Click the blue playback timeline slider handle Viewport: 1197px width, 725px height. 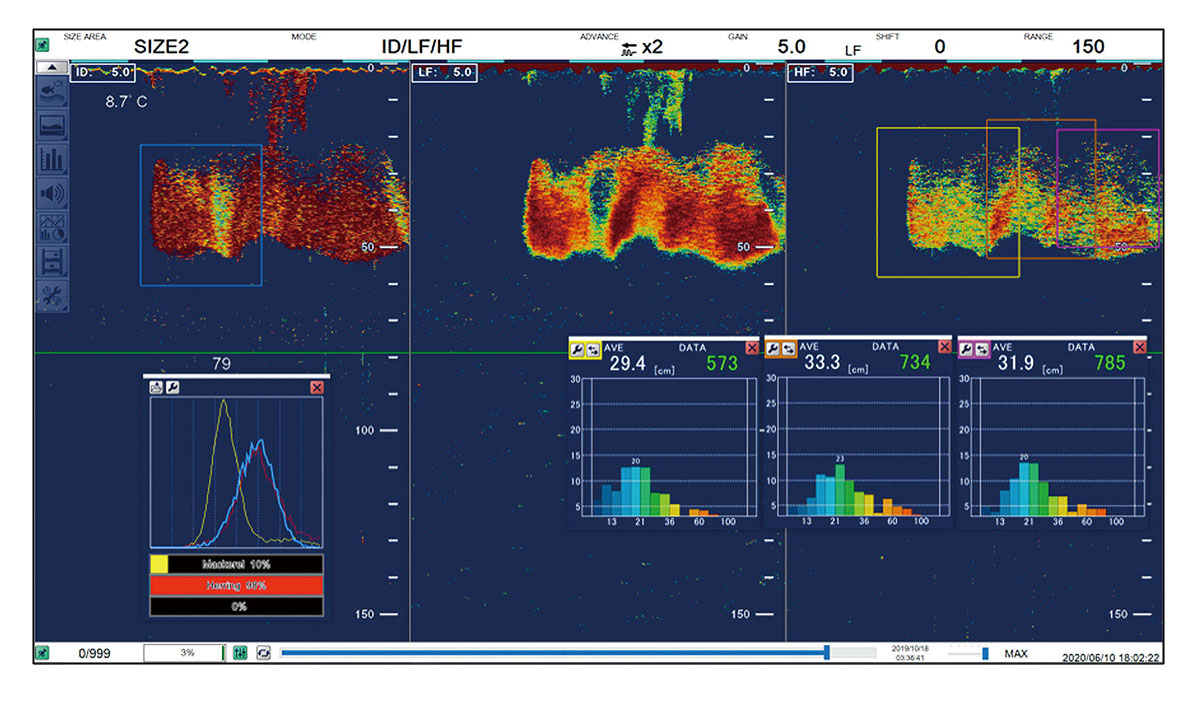click(x=827, y=653)
